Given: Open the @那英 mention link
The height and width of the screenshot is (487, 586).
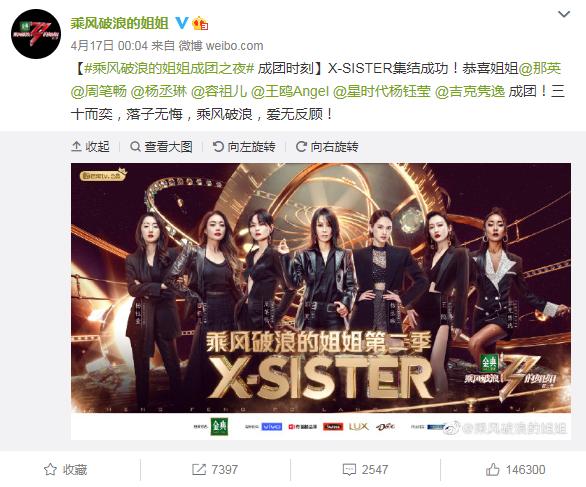Looking at the screenshot, I should 540,69.
